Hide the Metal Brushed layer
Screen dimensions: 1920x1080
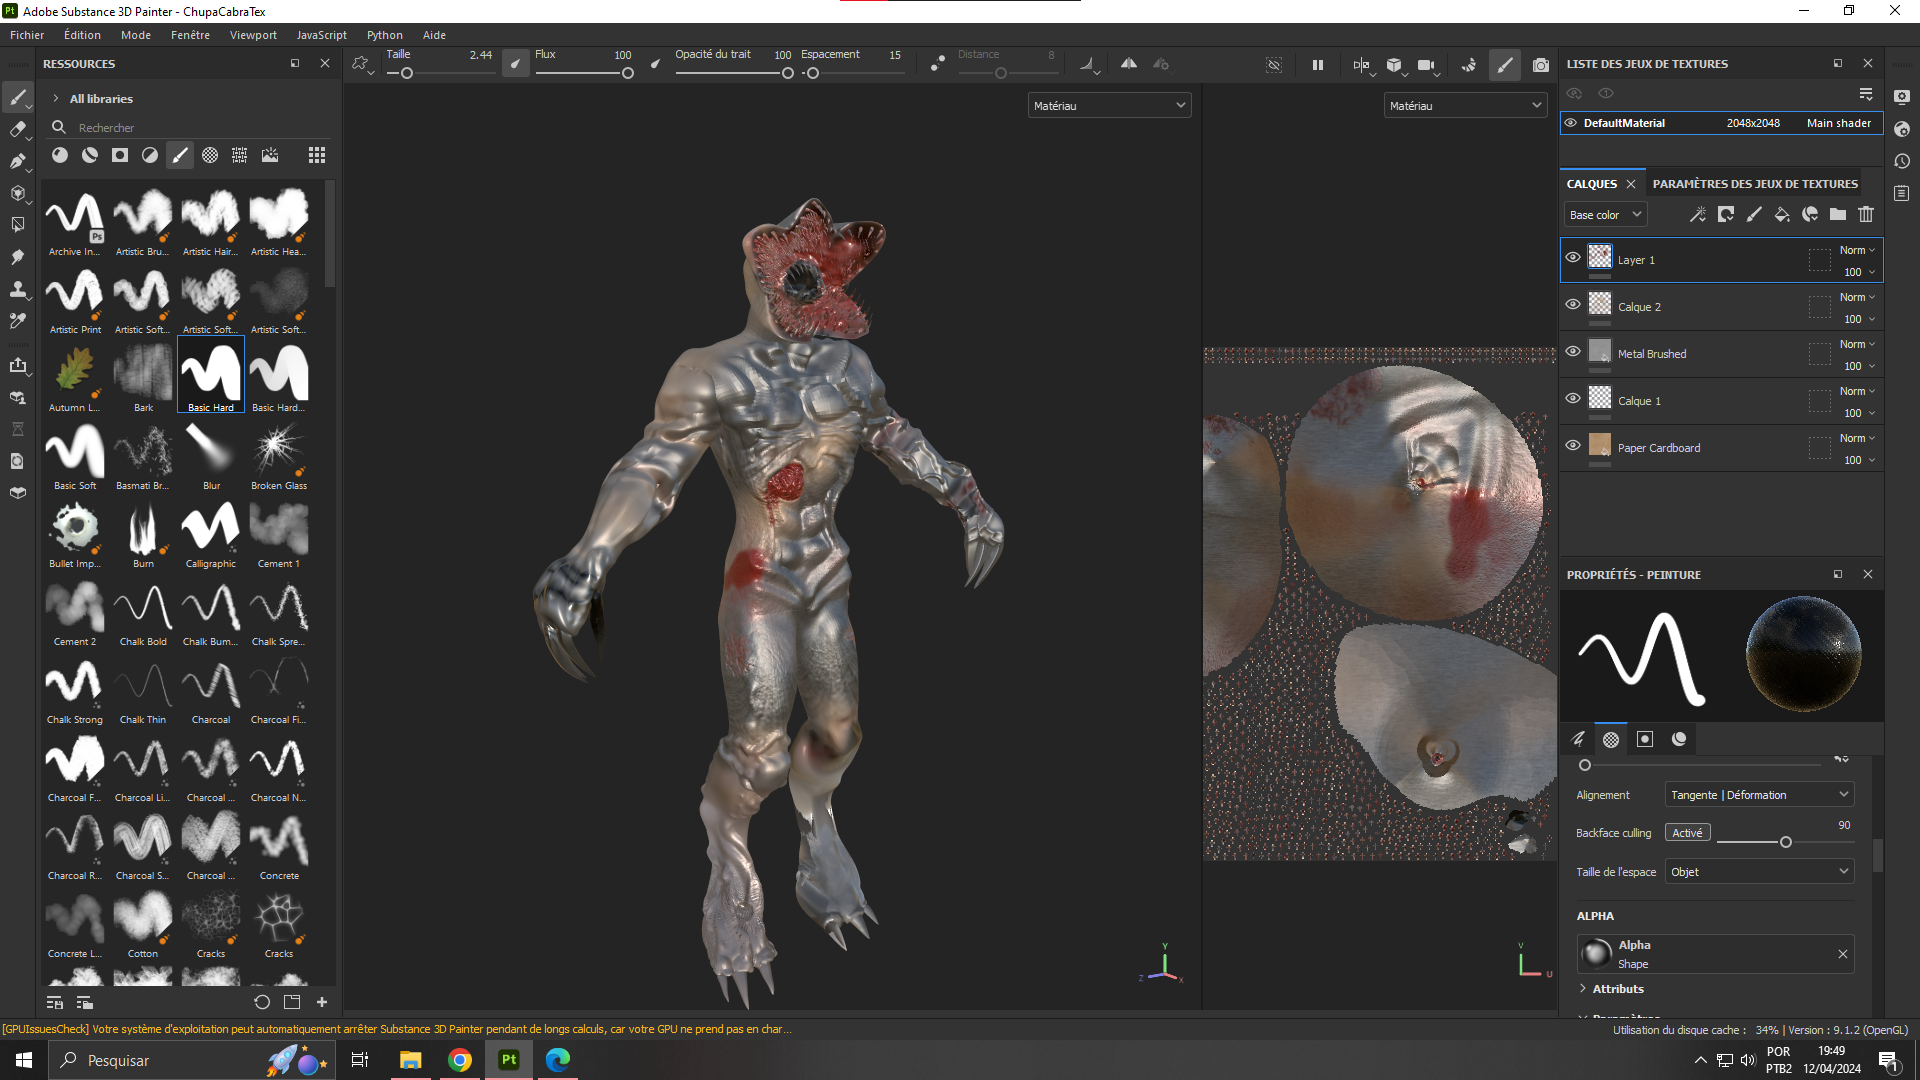(x=1573, y=352)
